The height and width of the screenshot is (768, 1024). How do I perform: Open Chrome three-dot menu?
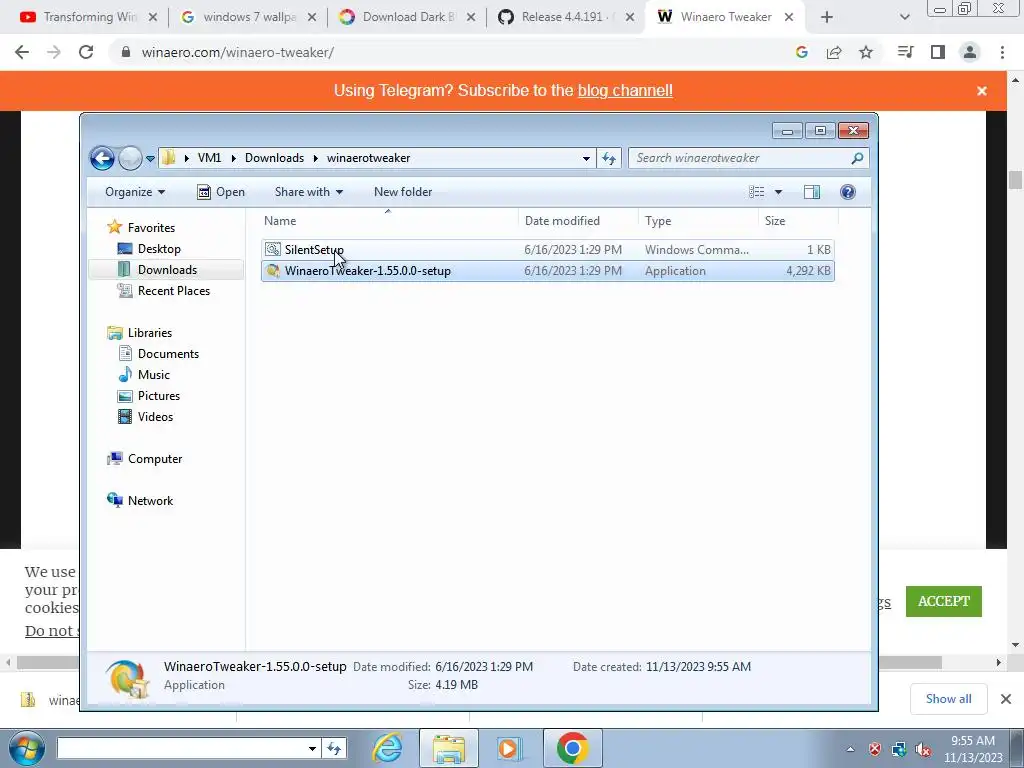coord(1002,52)
